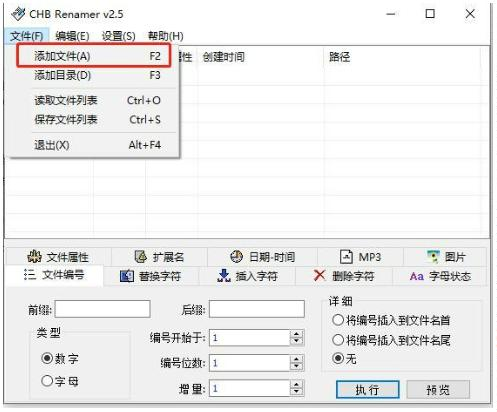The width and height of the screenshot is (497, 412).
Task: Increase 编号位数 with up arrow
Action: point(296,359)
